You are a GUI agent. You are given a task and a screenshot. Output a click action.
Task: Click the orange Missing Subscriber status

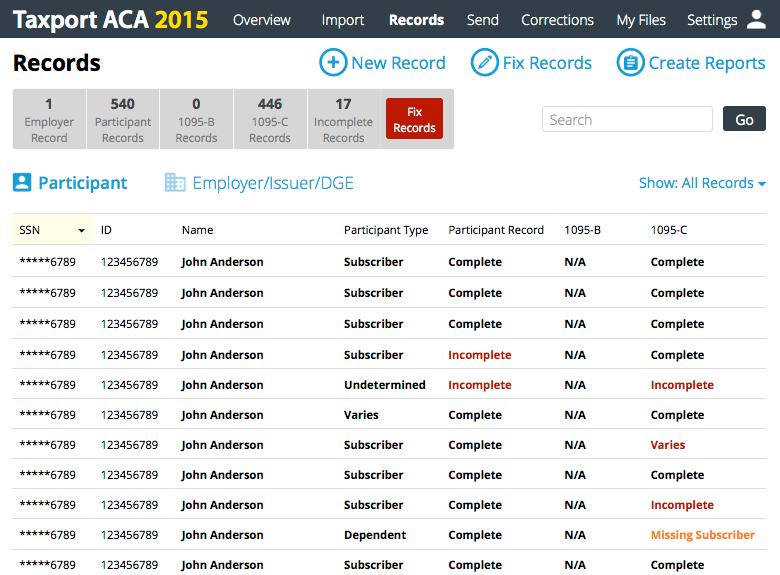[x=702, y=535]
